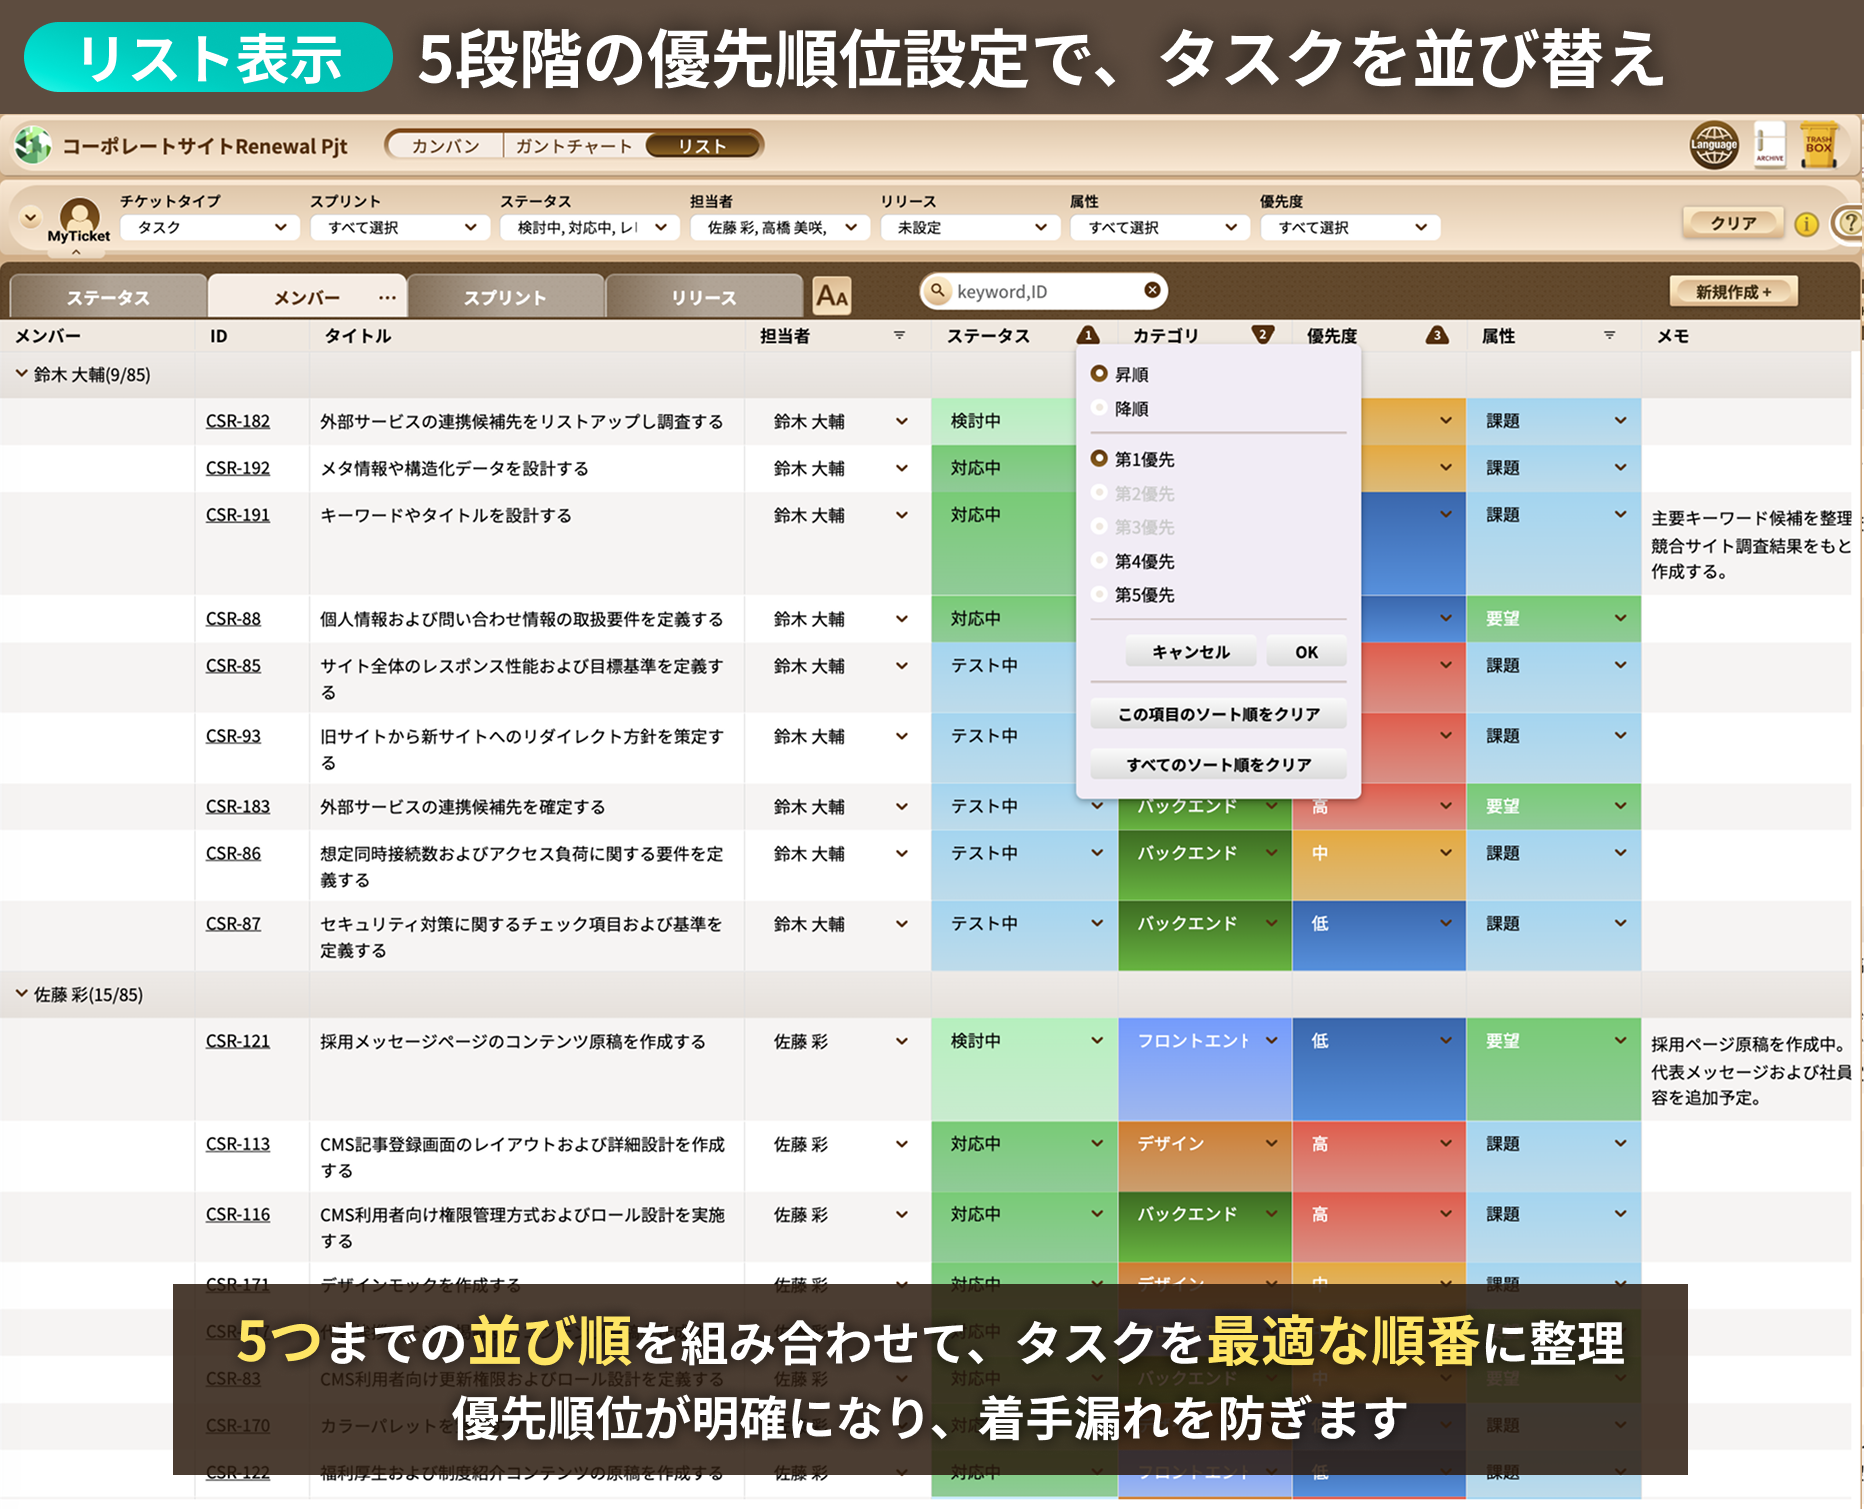Switch to ガントチャート view
This screenshot has height=1509, width=1864.
[574, 146]
